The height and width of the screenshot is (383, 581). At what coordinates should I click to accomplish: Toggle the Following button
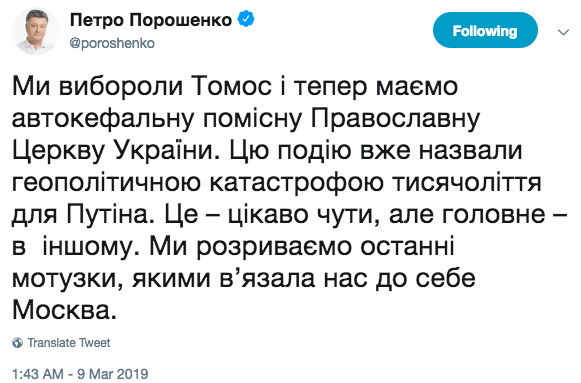tap(485, 30)
